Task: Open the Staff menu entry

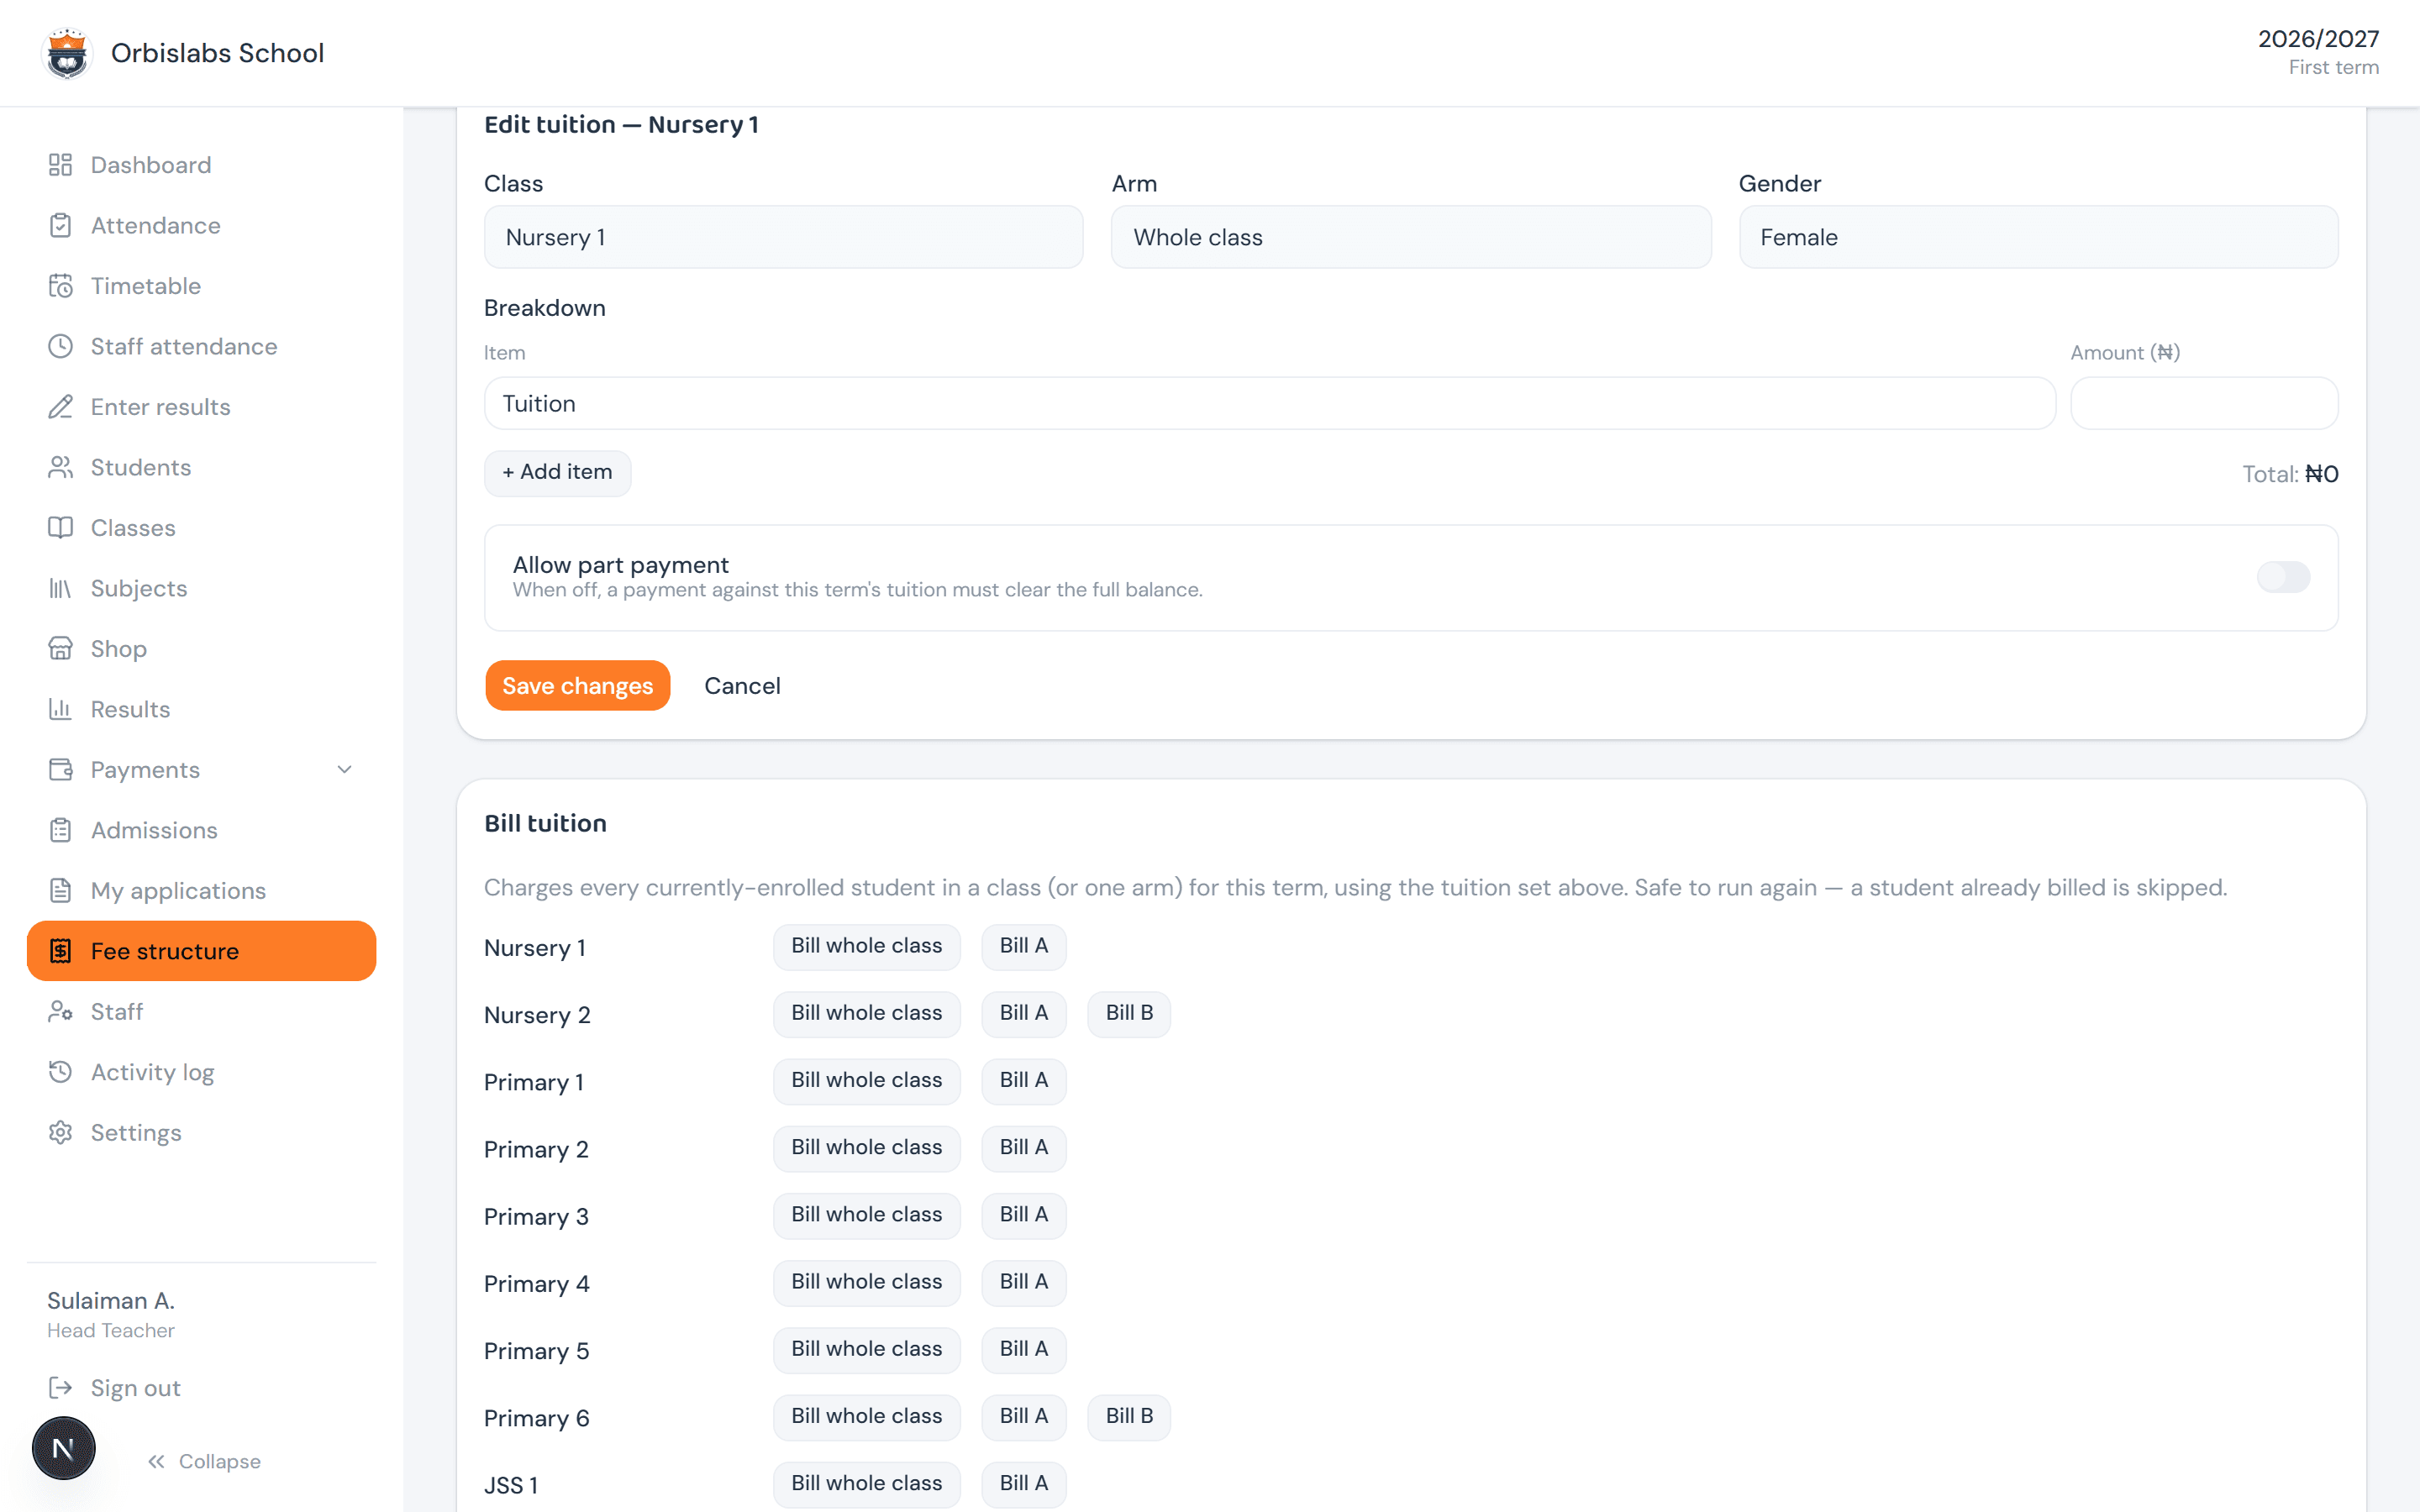Action: (201, 1012)
